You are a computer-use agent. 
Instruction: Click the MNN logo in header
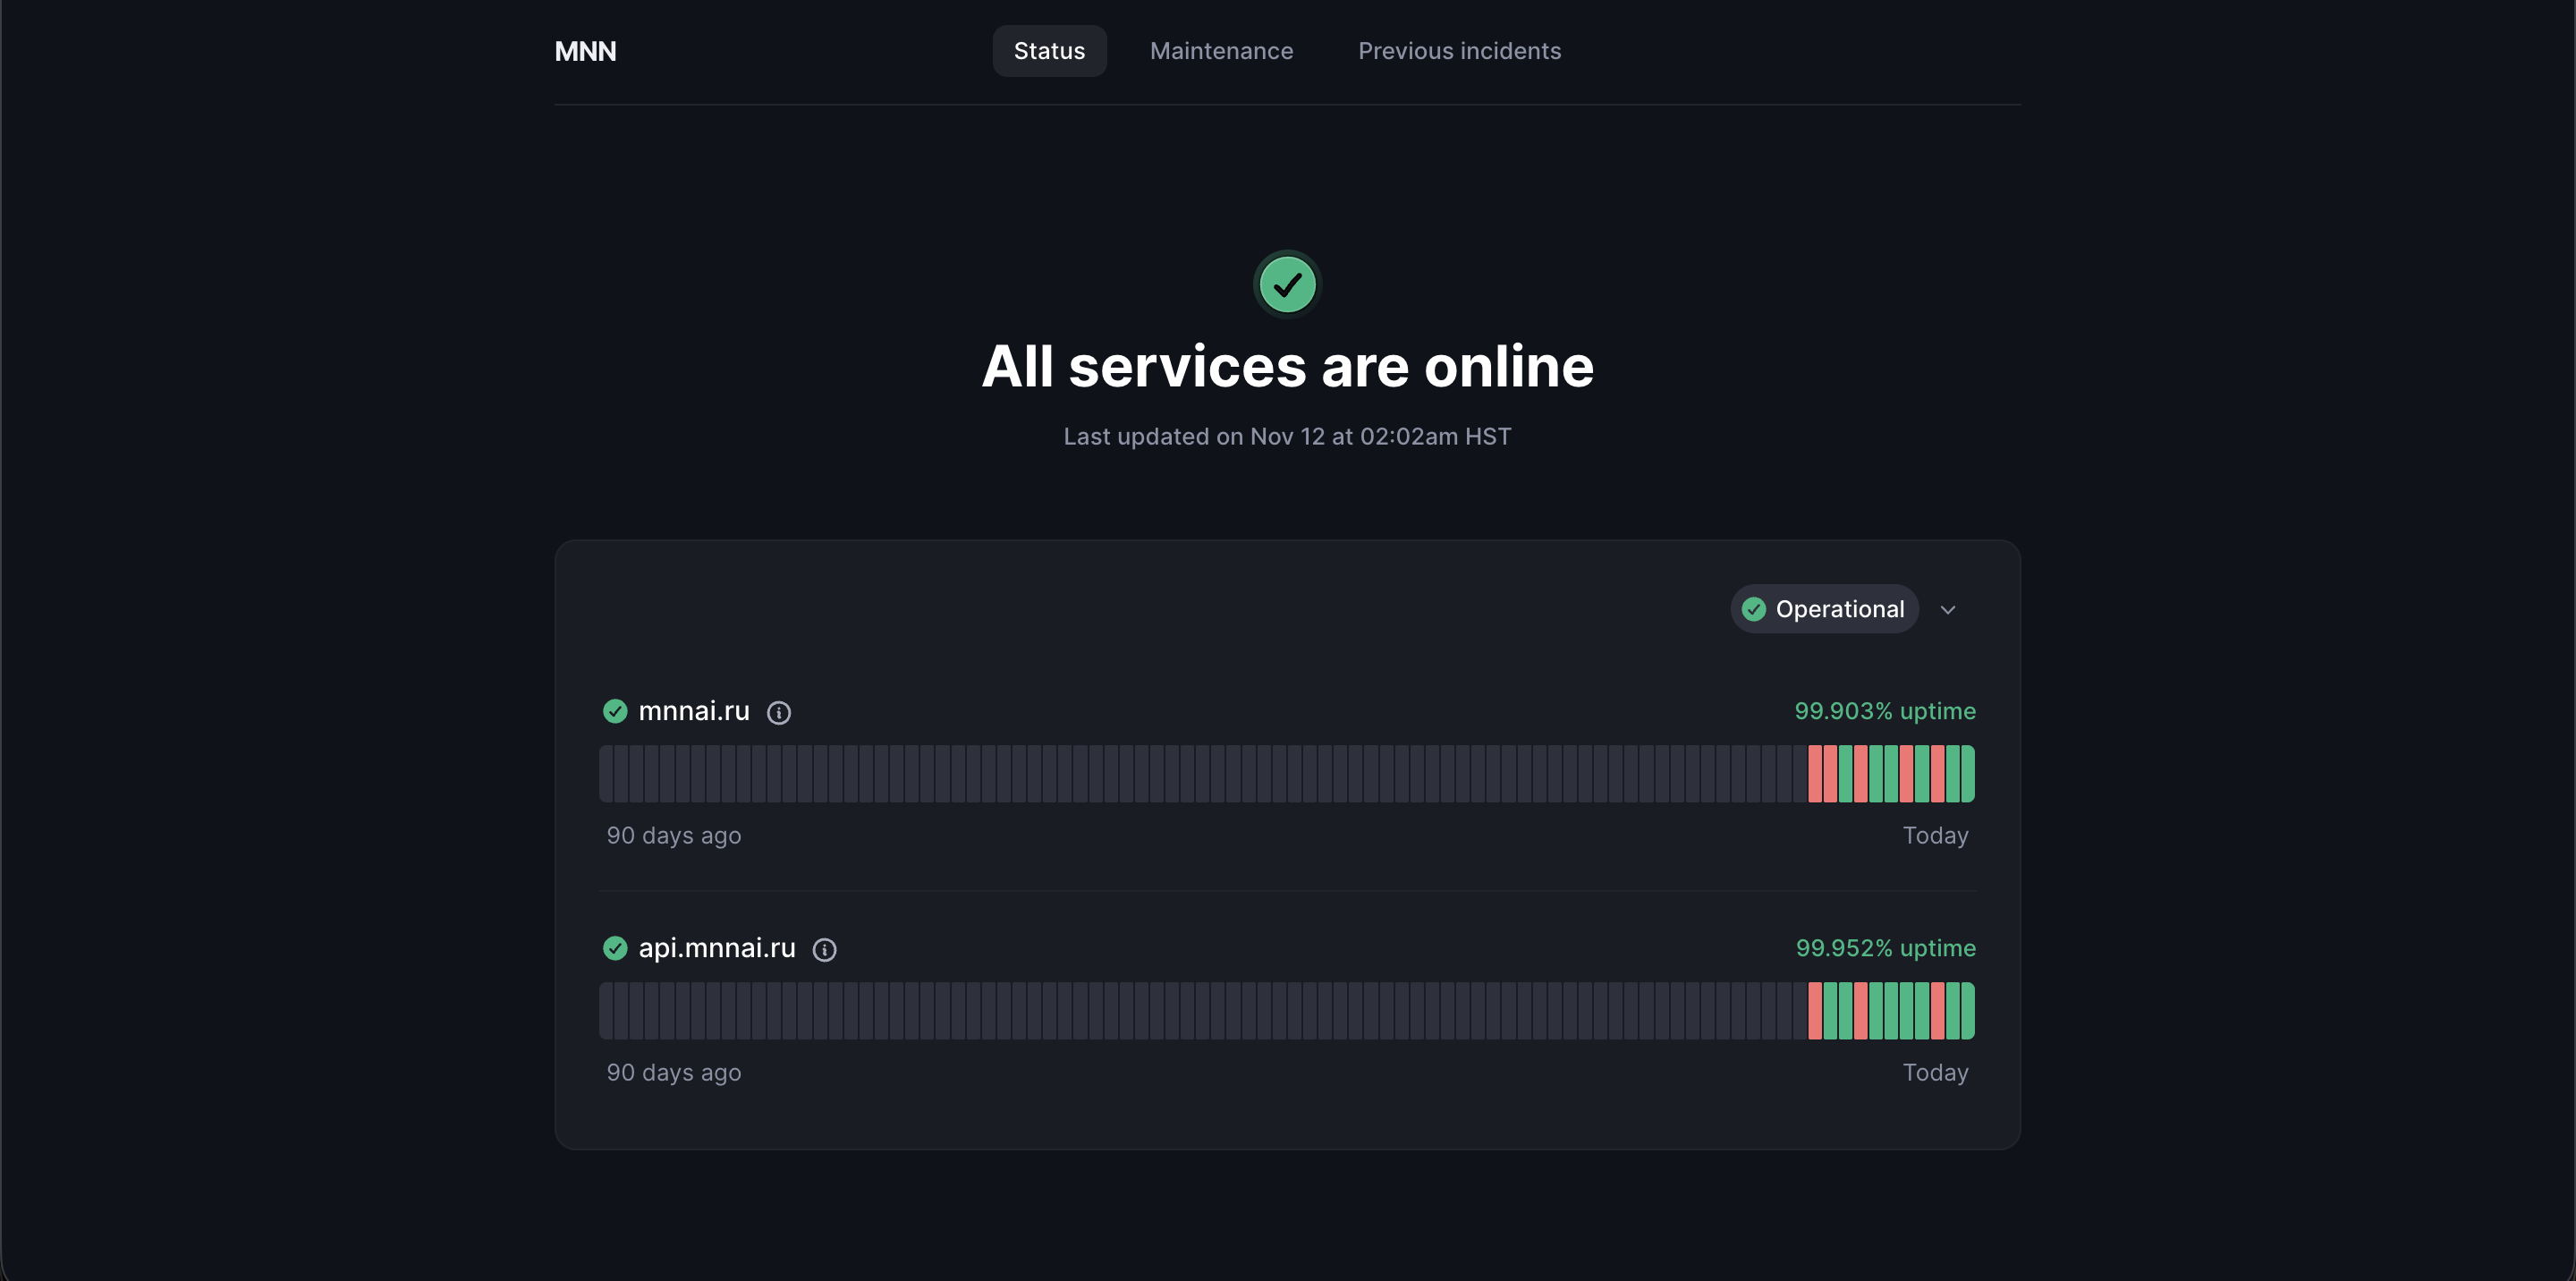point(585,51)
